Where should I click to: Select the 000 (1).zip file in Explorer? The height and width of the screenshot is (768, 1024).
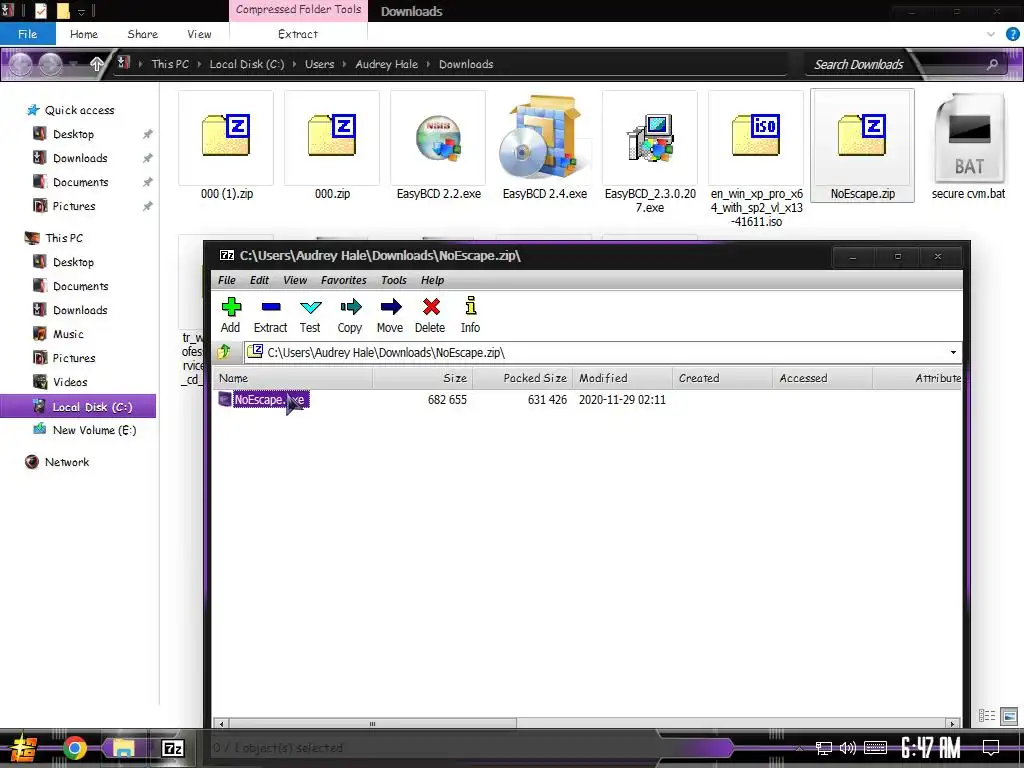click(227, 146)
